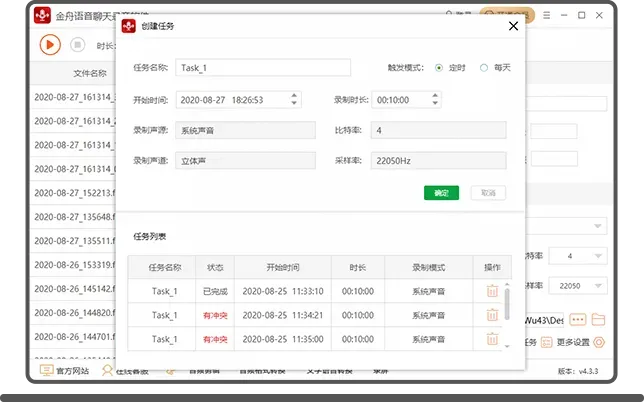The width and height of the screenshot is (644, 402).
Task: Click the 录制时长 field showing 00:10:00
Action: 406,100
